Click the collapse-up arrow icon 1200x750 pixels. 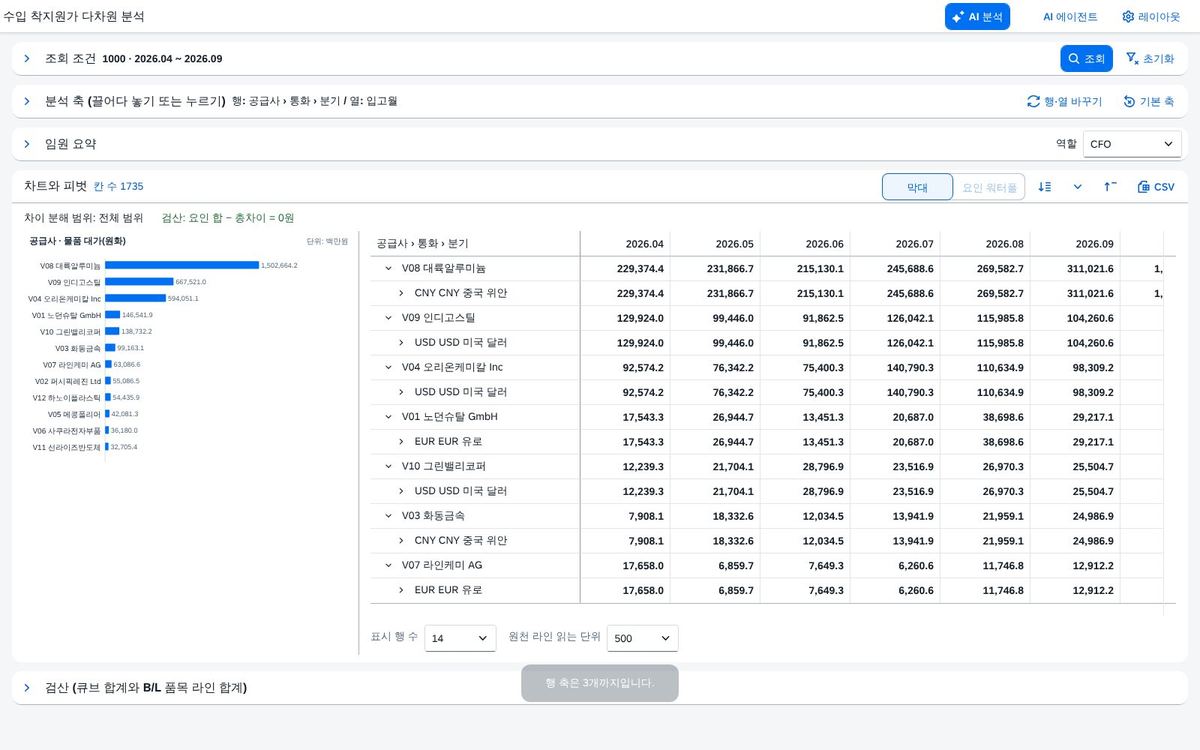point(1111,187)
